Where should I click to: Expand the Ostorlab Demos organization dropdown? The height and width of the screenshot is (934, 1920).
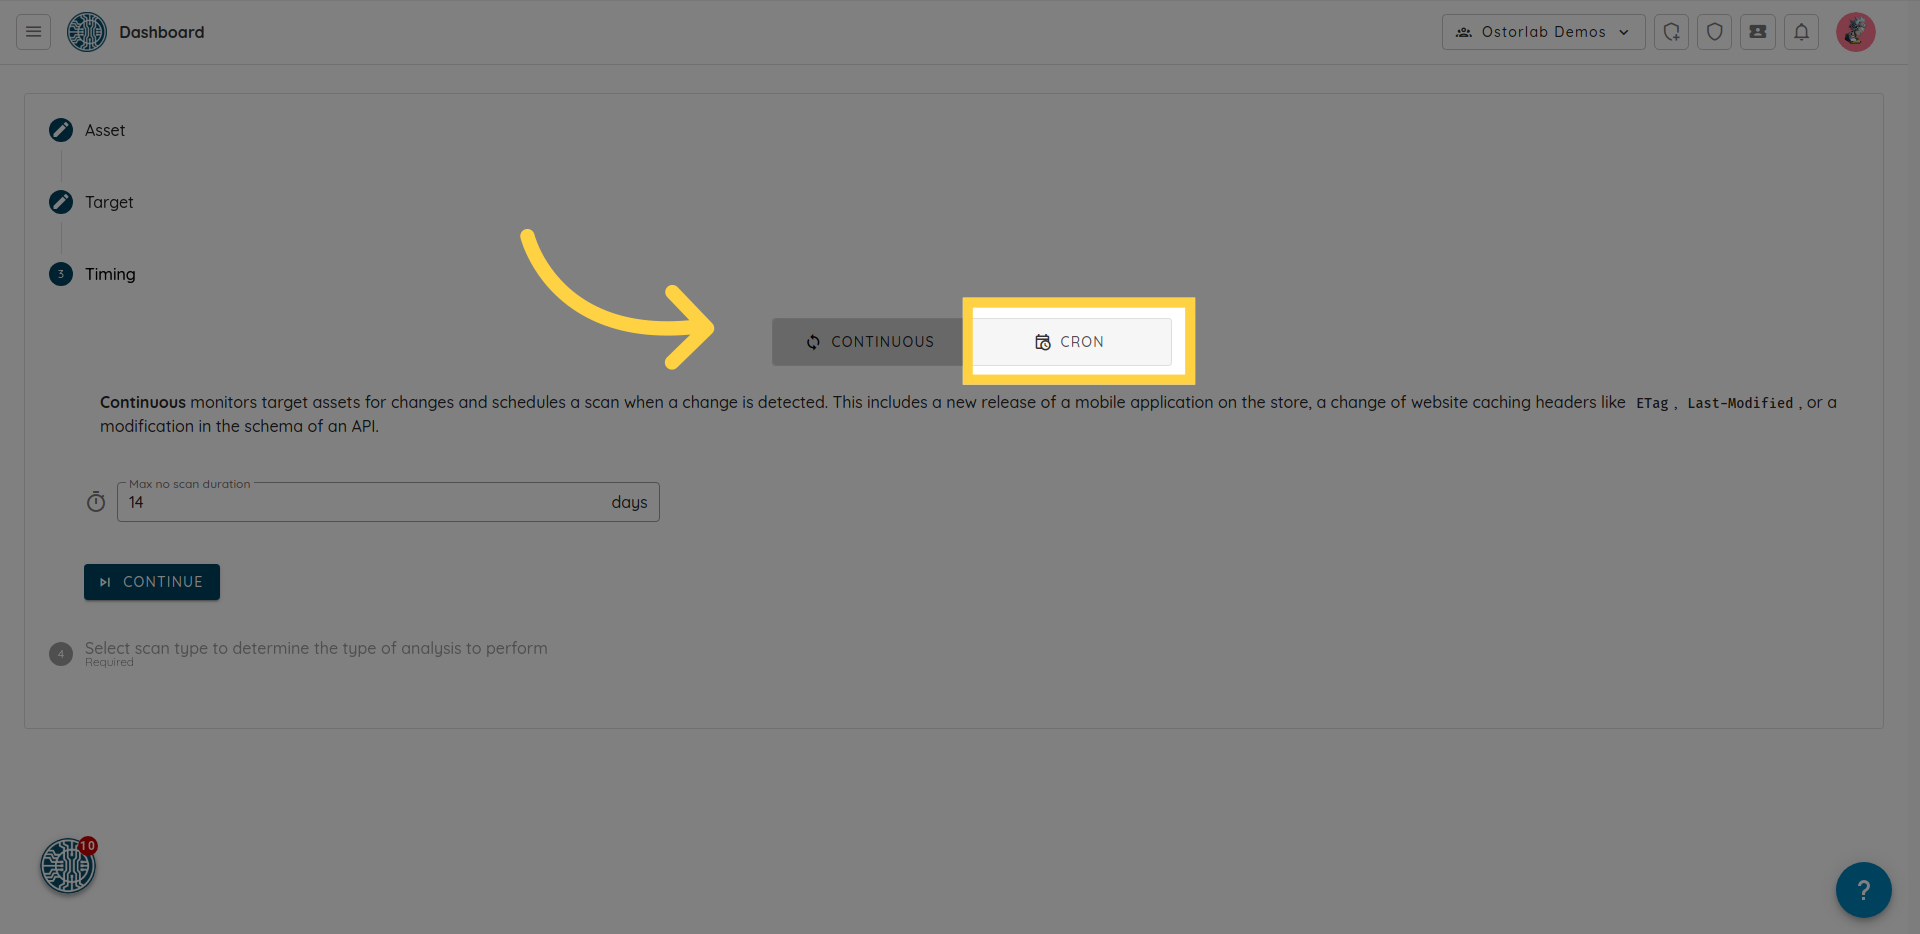coord(1543,32)
